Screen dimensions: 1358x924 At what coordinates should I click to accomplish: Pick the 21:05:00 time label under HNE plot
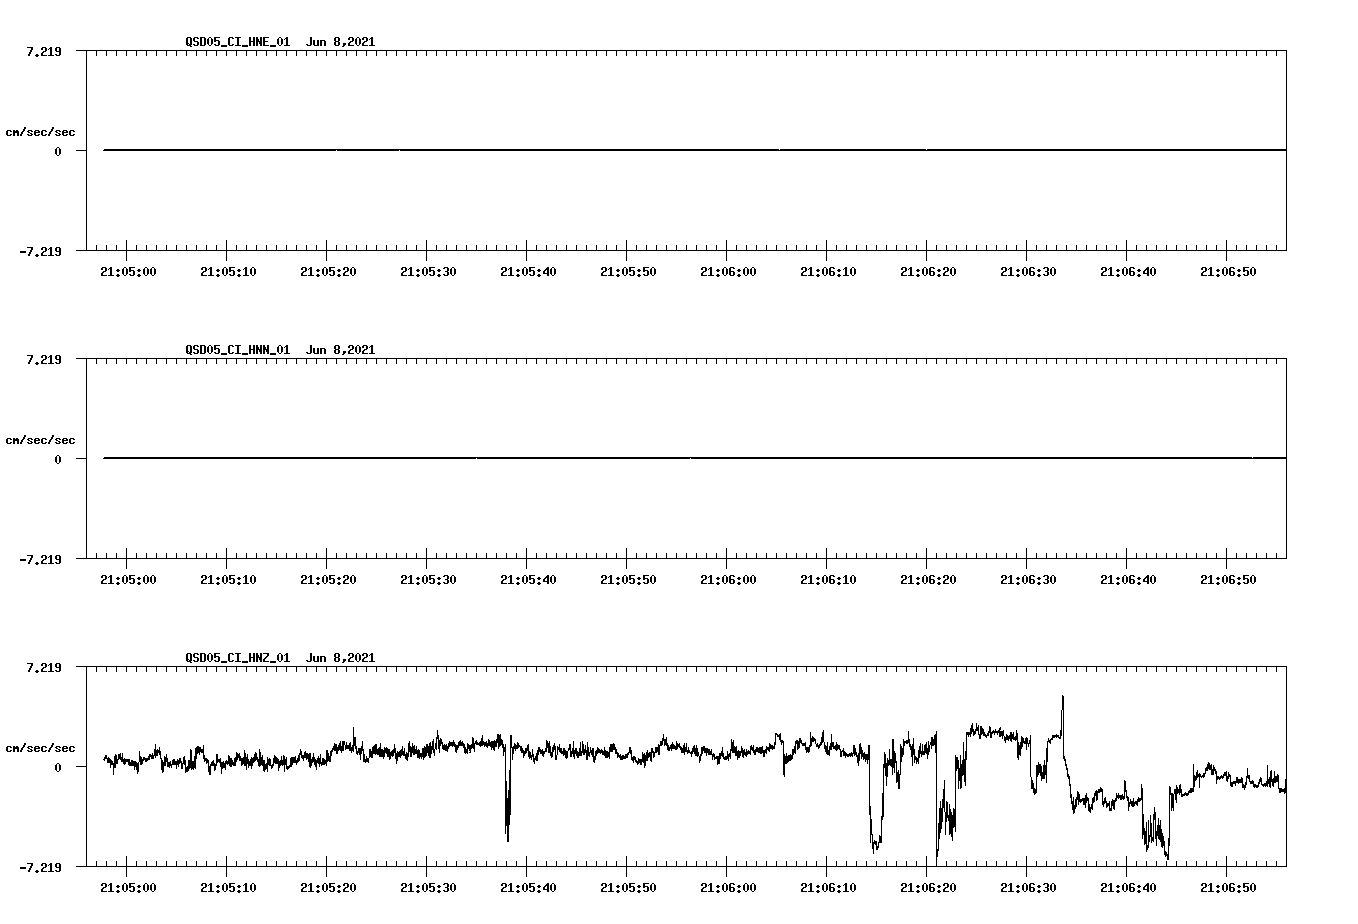(128, 271)
